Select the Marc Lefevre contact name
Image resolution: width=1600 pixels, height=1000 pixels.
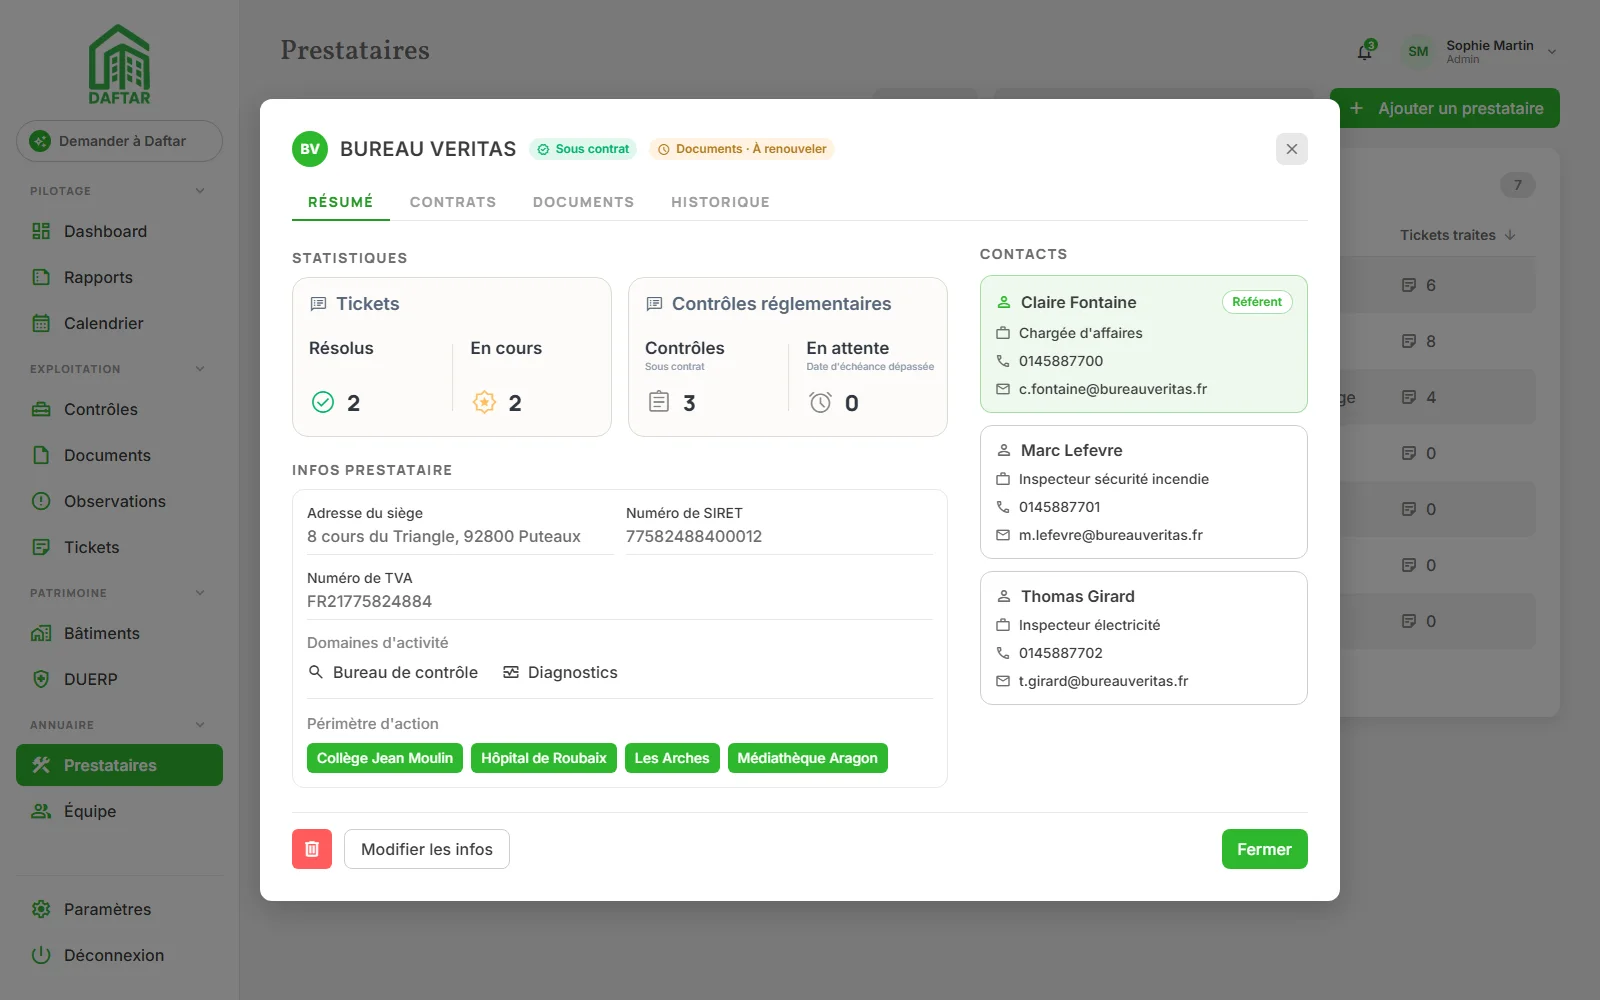[x=1072, y=450]
